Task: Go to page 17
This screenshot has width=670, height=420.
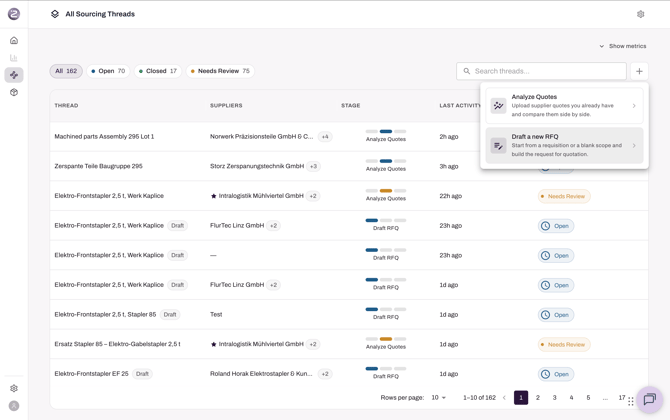Action: coord(622,397)
